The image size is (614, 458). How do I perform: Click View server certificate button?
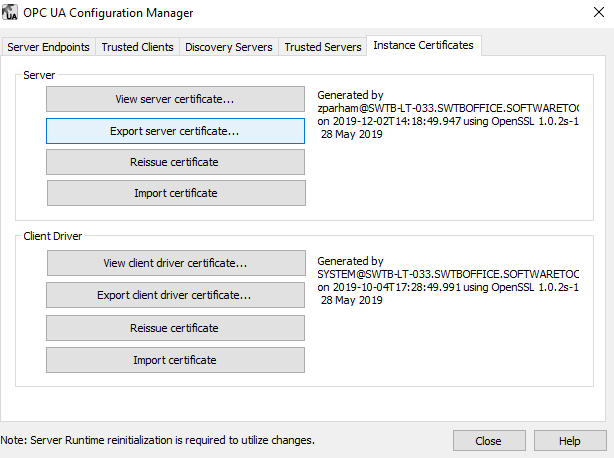(175, 99)
